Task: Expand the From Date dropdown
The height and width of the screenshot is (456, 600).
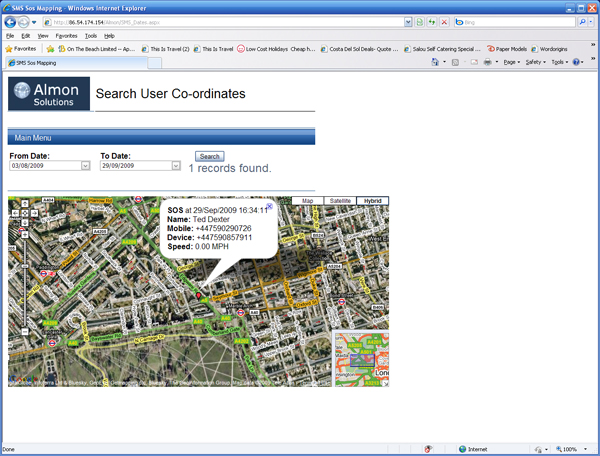Action: [85, 166]
